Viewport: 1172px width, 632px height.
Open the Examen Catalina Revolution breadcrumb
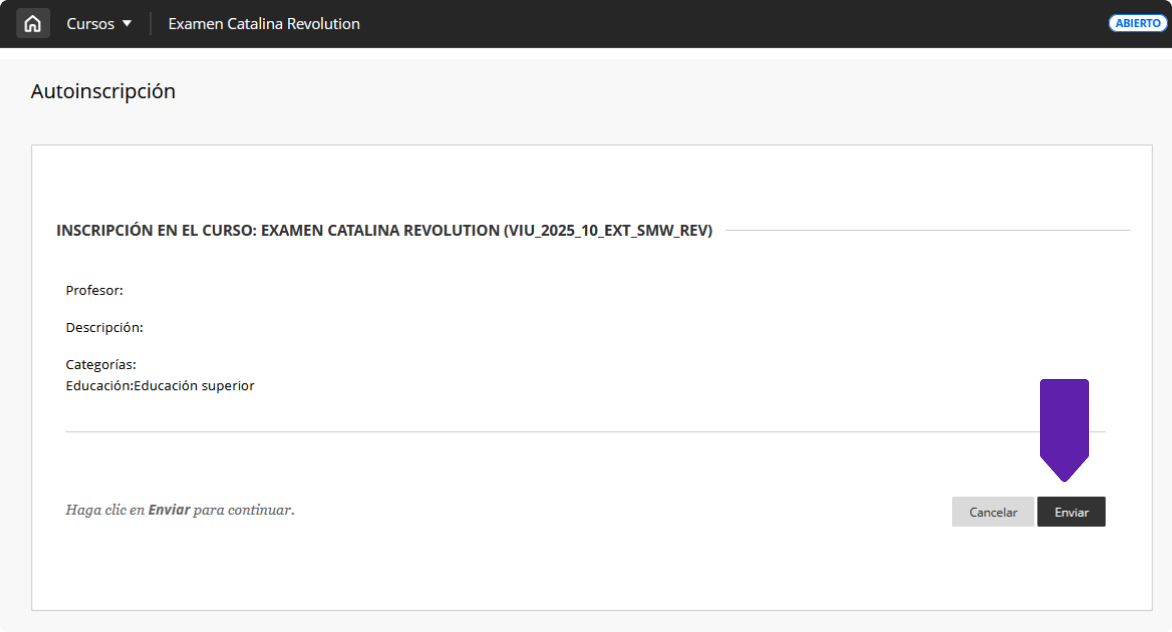point(263,23)
